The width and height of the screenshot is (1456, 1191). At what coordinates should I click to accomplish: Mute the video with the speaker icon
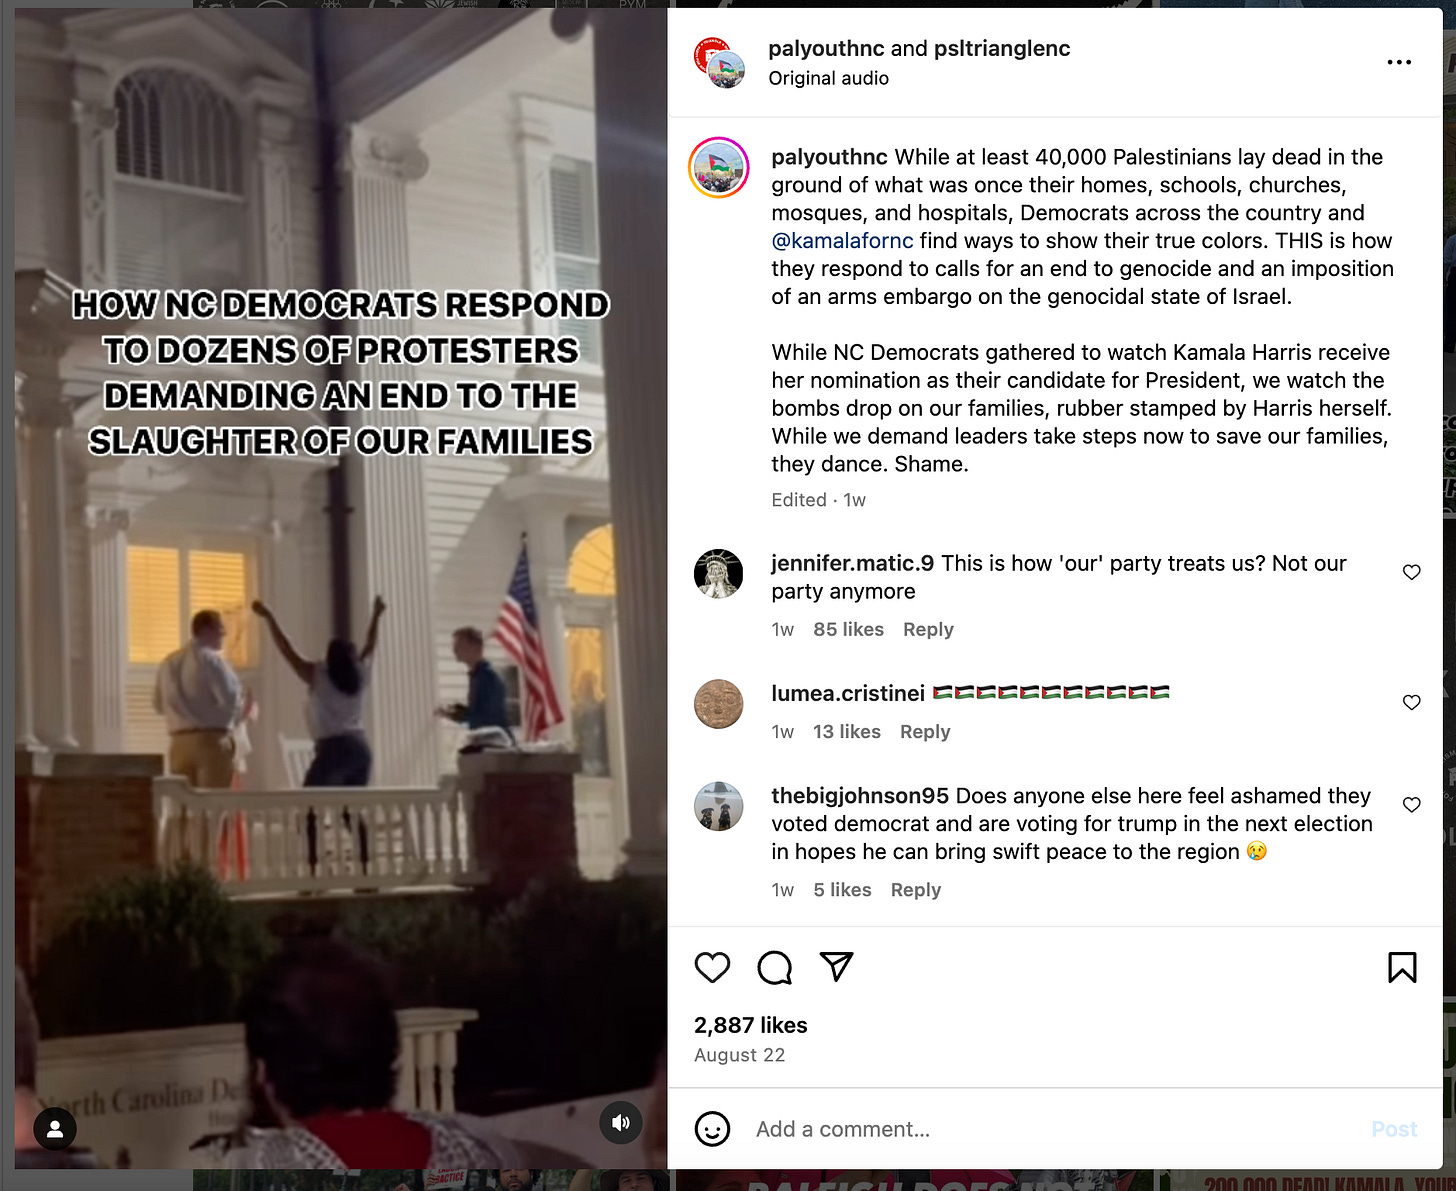[x=621, y=1122]
